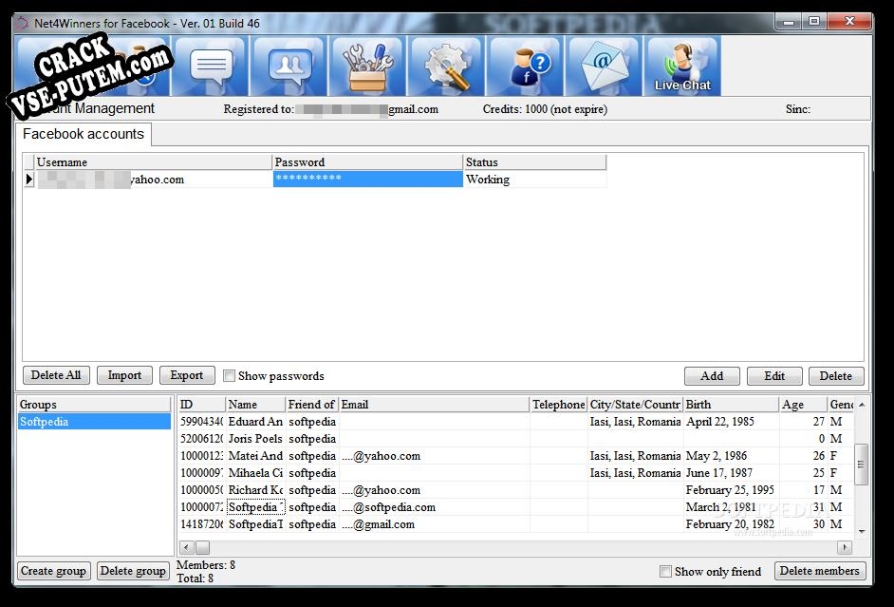Click the Import button
Screen dimensions: 894x607
(124, 375)
